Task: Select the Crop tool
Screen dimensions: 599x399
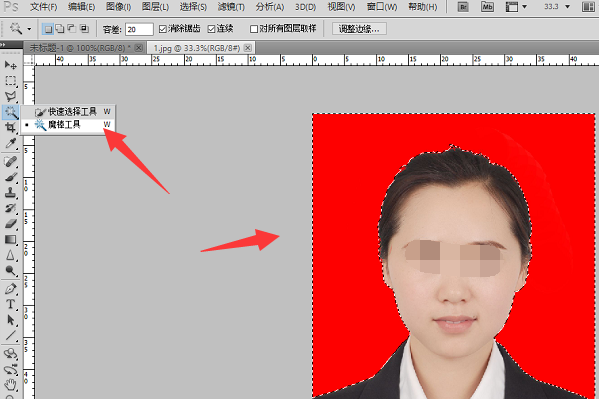Action: tap(10, 128)
